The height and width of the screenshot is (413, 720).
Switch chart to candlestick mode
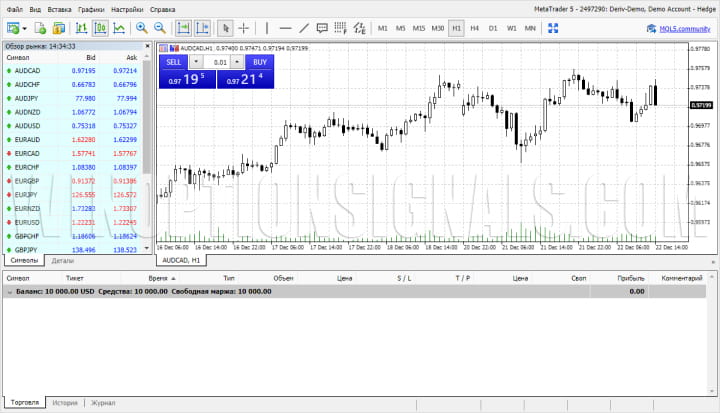click(100, 28)
